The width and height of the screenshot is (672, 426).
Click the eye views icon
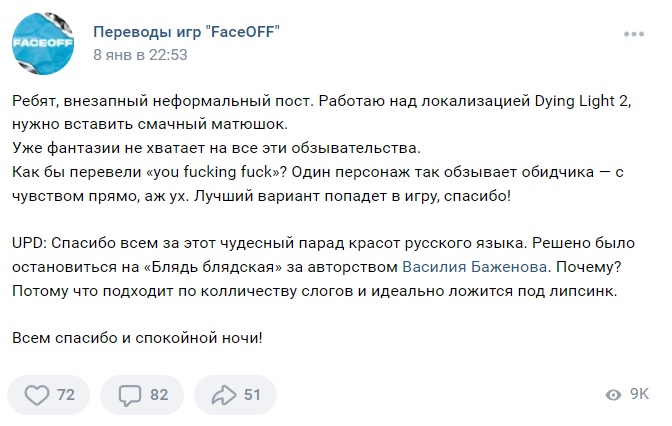(x=613, y=395)
